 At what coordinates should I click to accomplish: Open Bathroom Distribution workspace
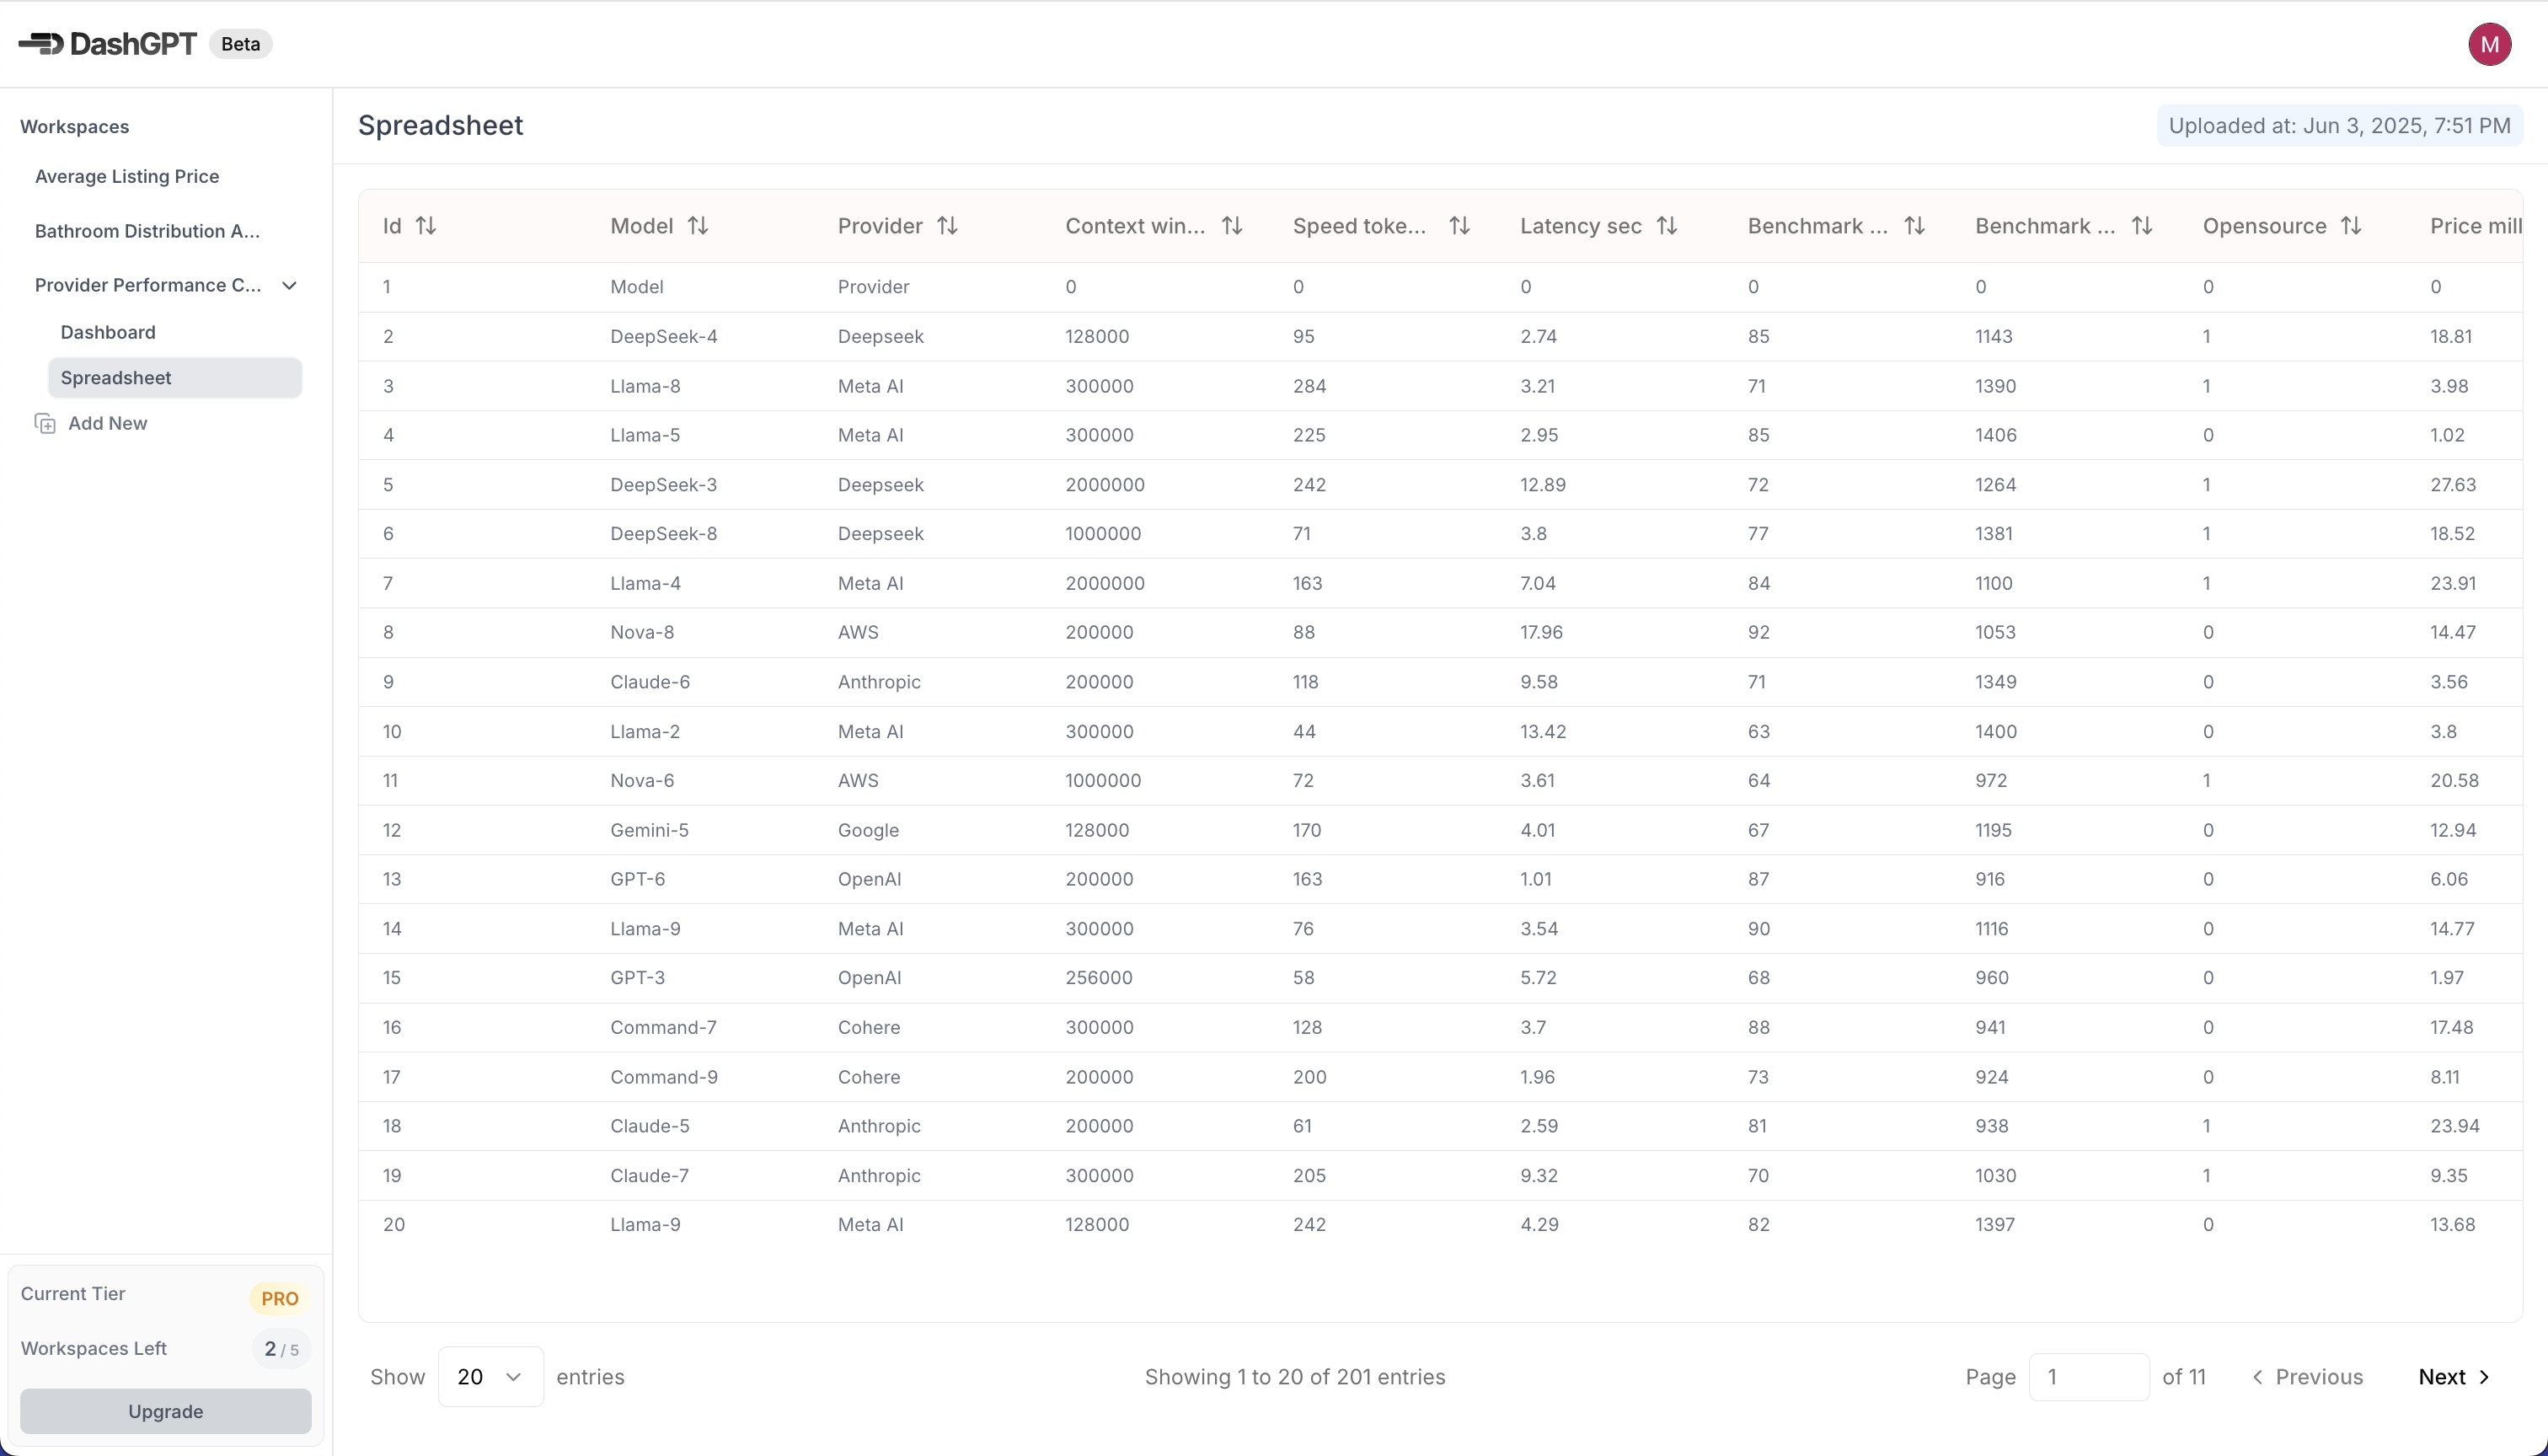pos(147,231)
